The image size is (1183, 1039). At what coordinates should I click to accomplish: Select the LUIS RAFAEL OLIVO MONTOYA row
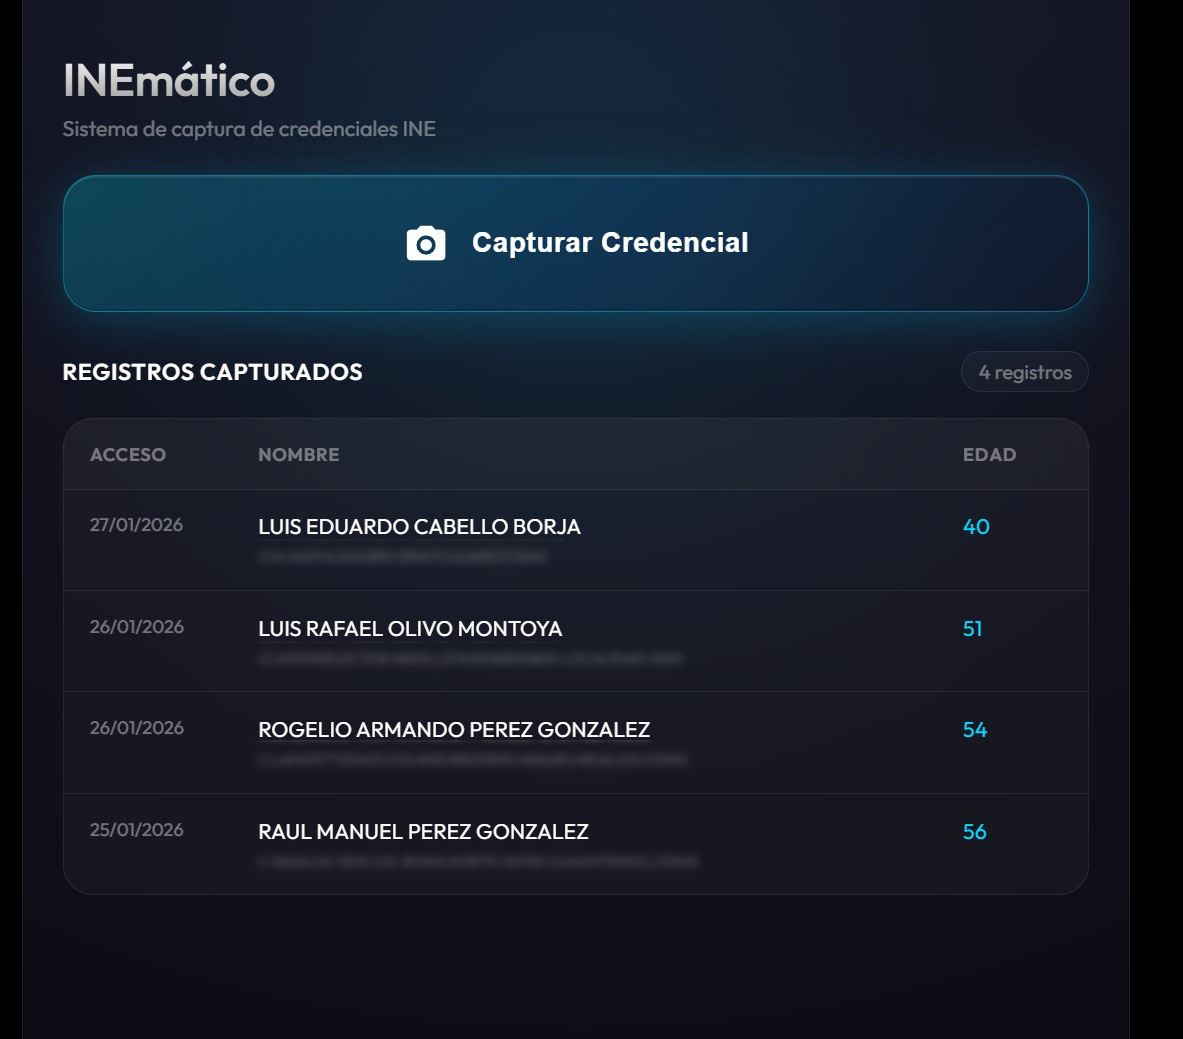[x=410, y=629]
